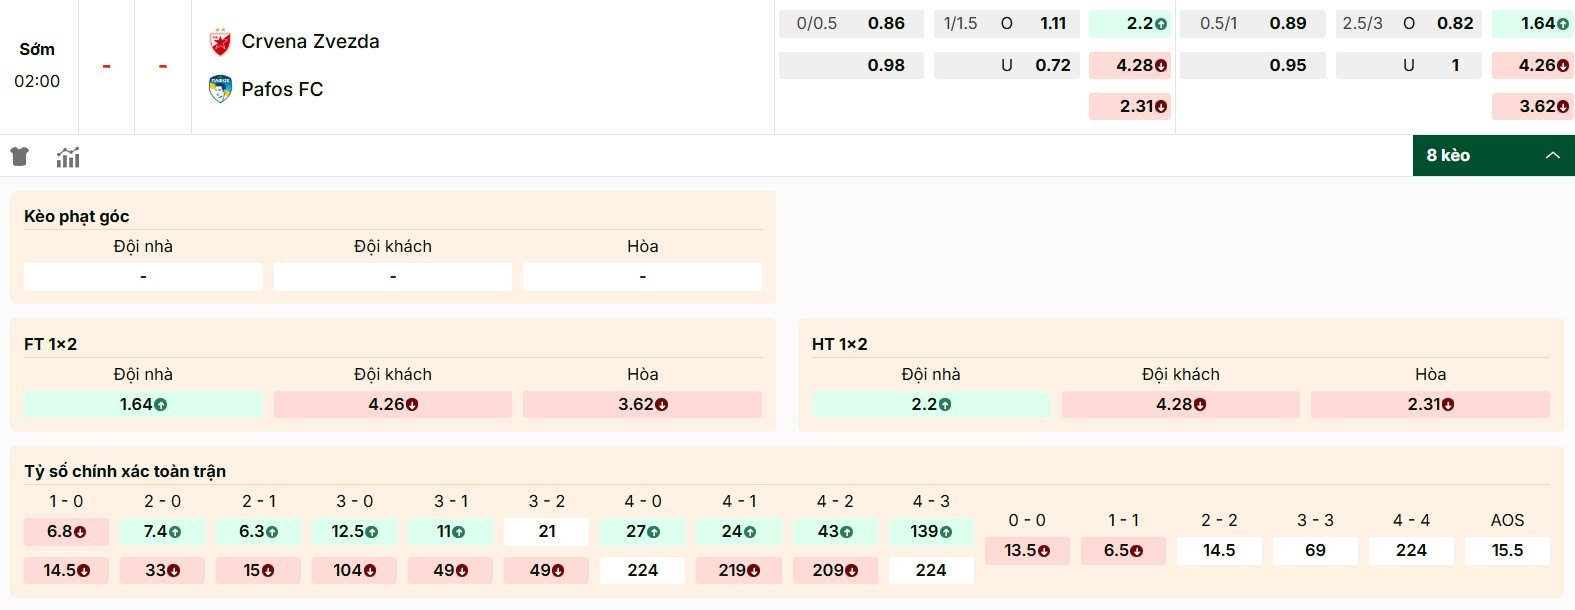Open the bar chart statistics icon
This screenshot has height=610, width=1575.
[x=68, y=157]
